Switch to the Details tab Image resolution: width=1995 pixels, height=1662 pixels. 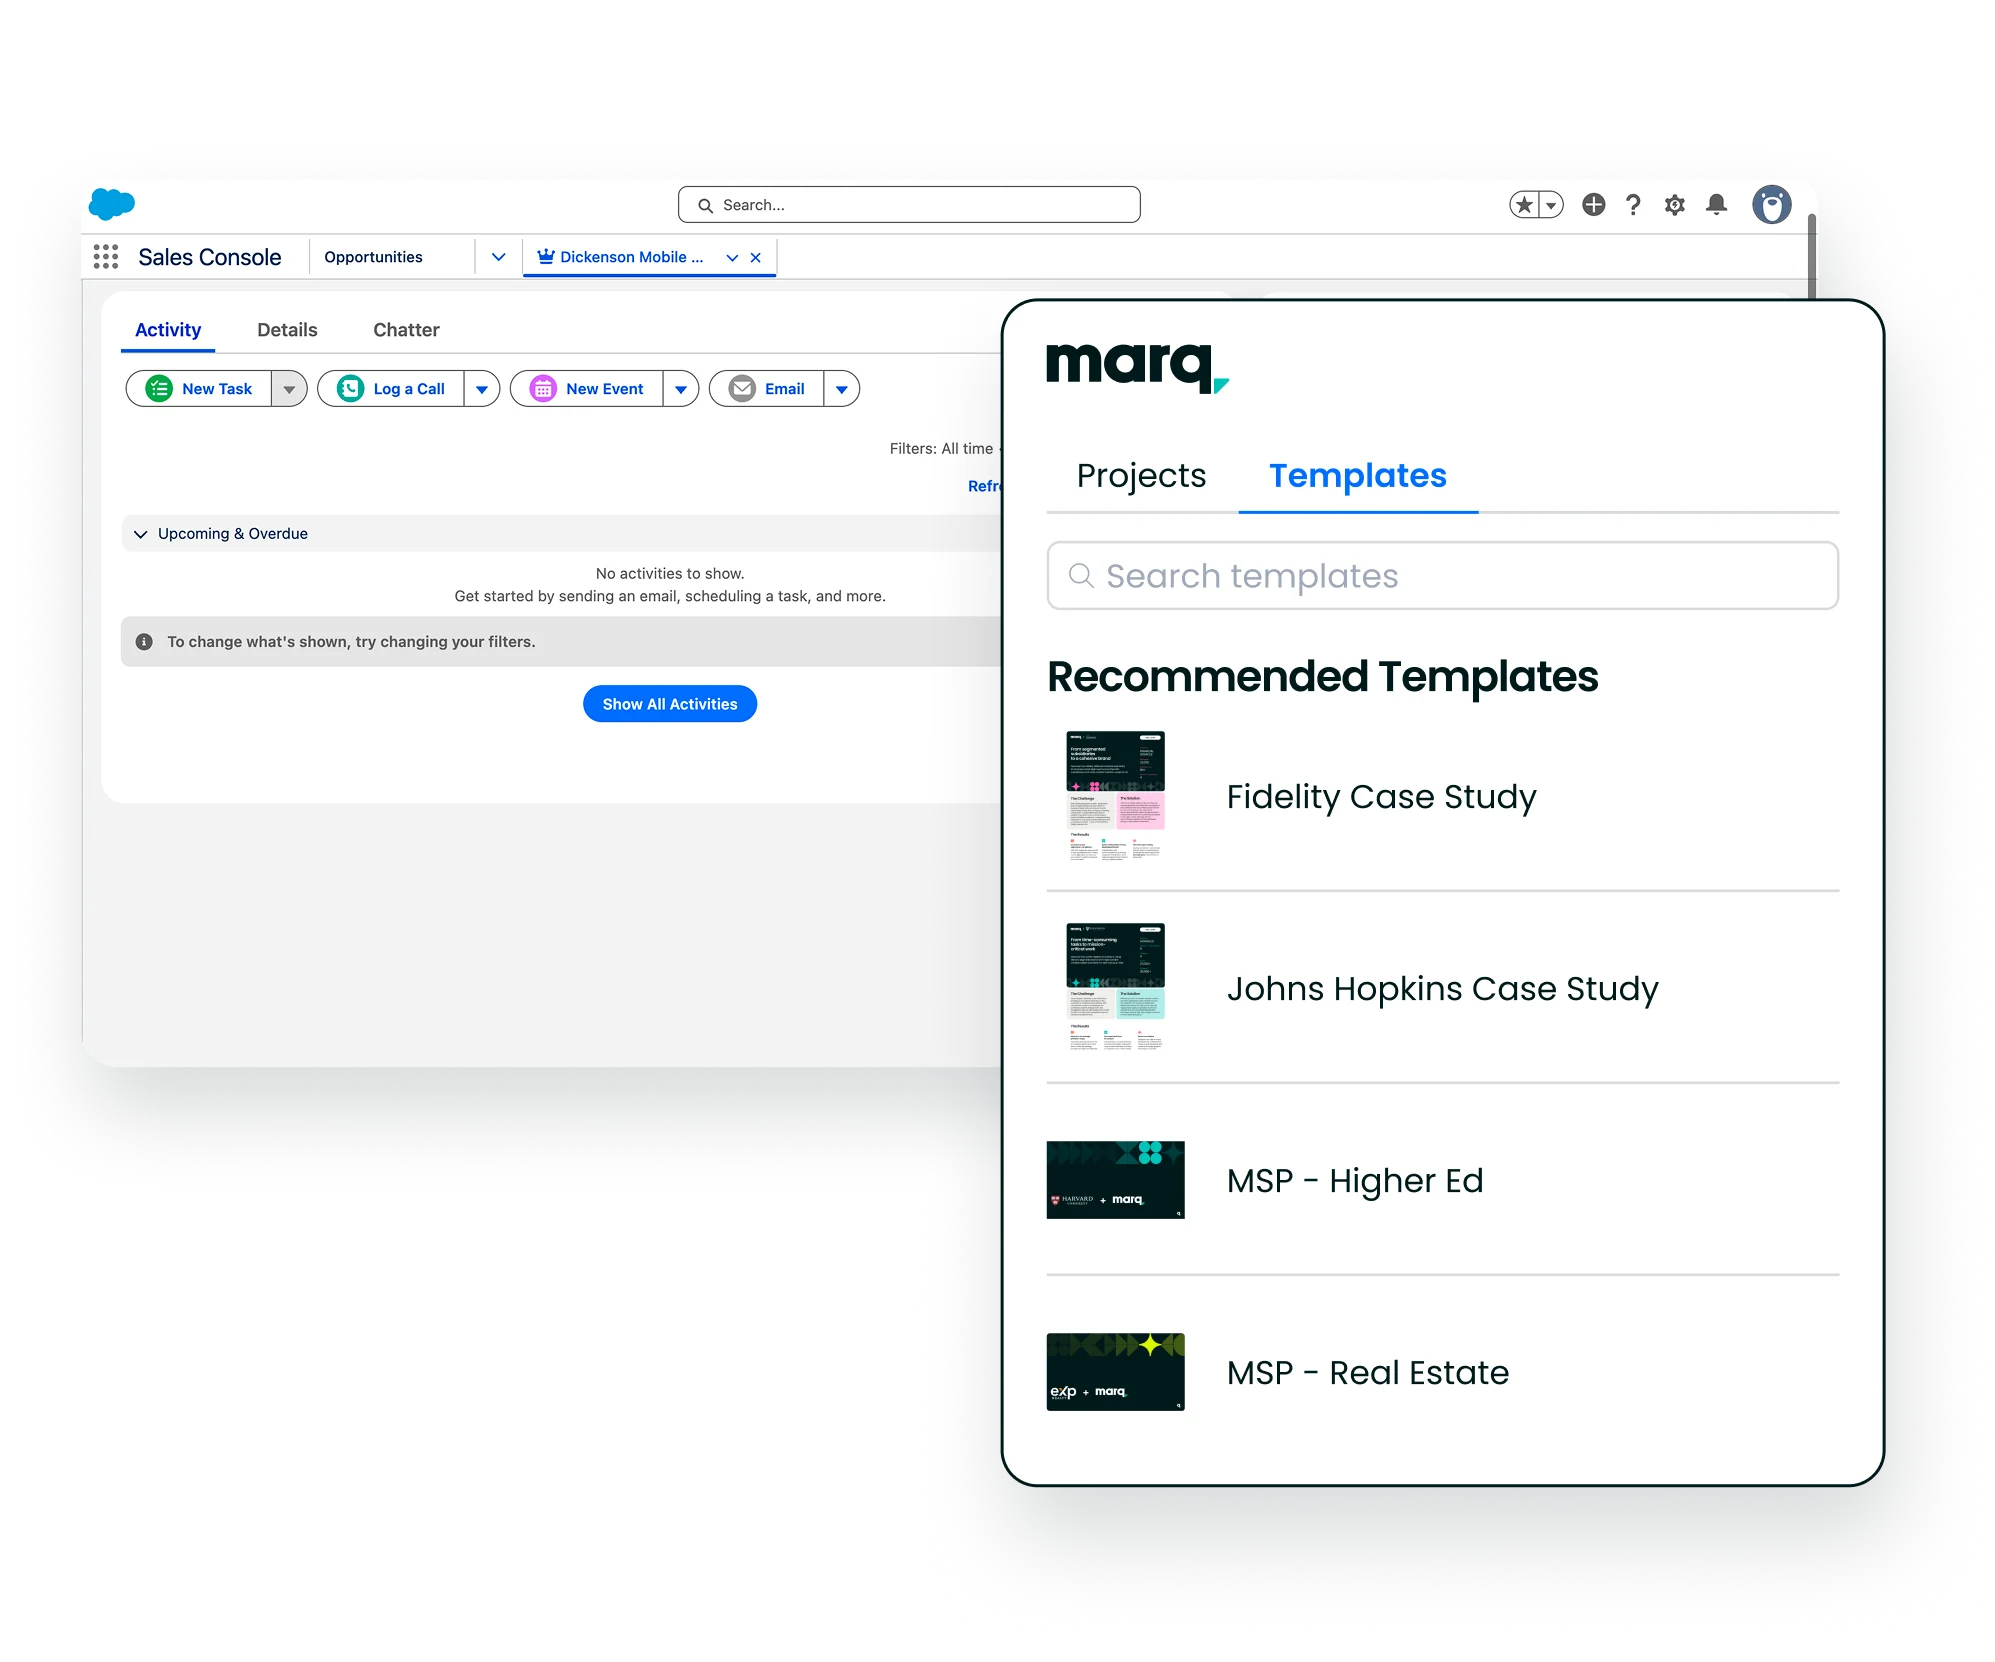pyautogui.click(x=287, y=330)
